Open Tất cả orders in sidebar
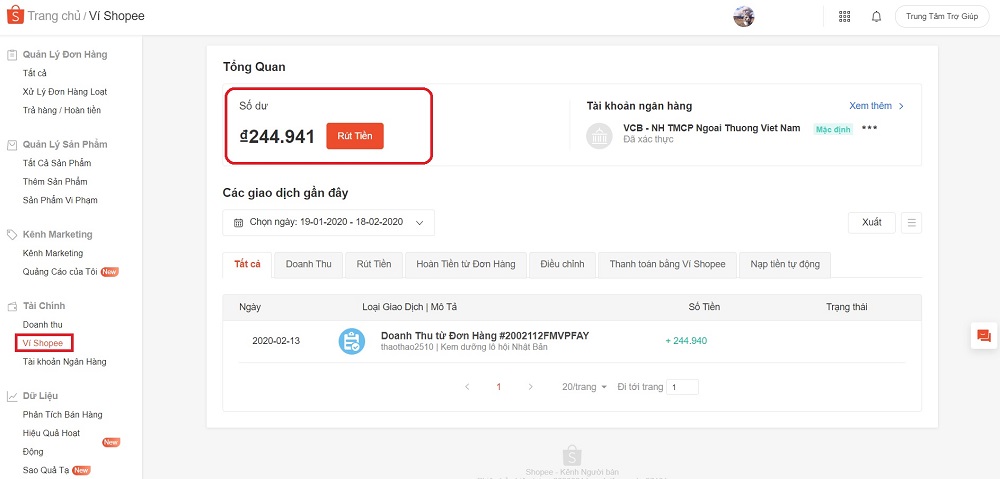This screenshot has height=479, width=1000. coord(35,73)
